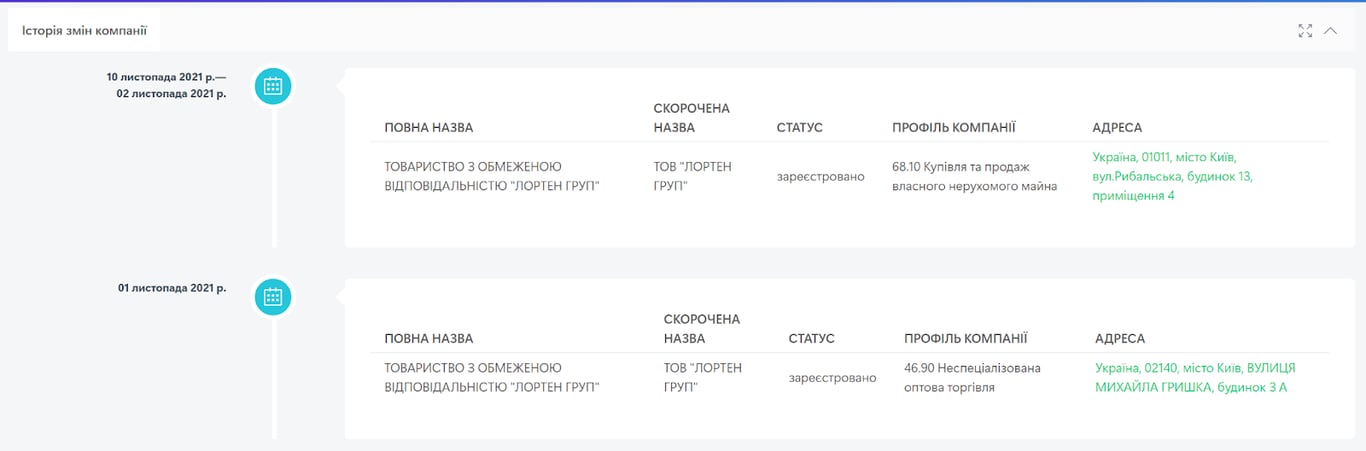1366x451 pixels.
Task: Open the вул. Рибальська, будинок 13 address link
Action: click(x=1172, y=176)
